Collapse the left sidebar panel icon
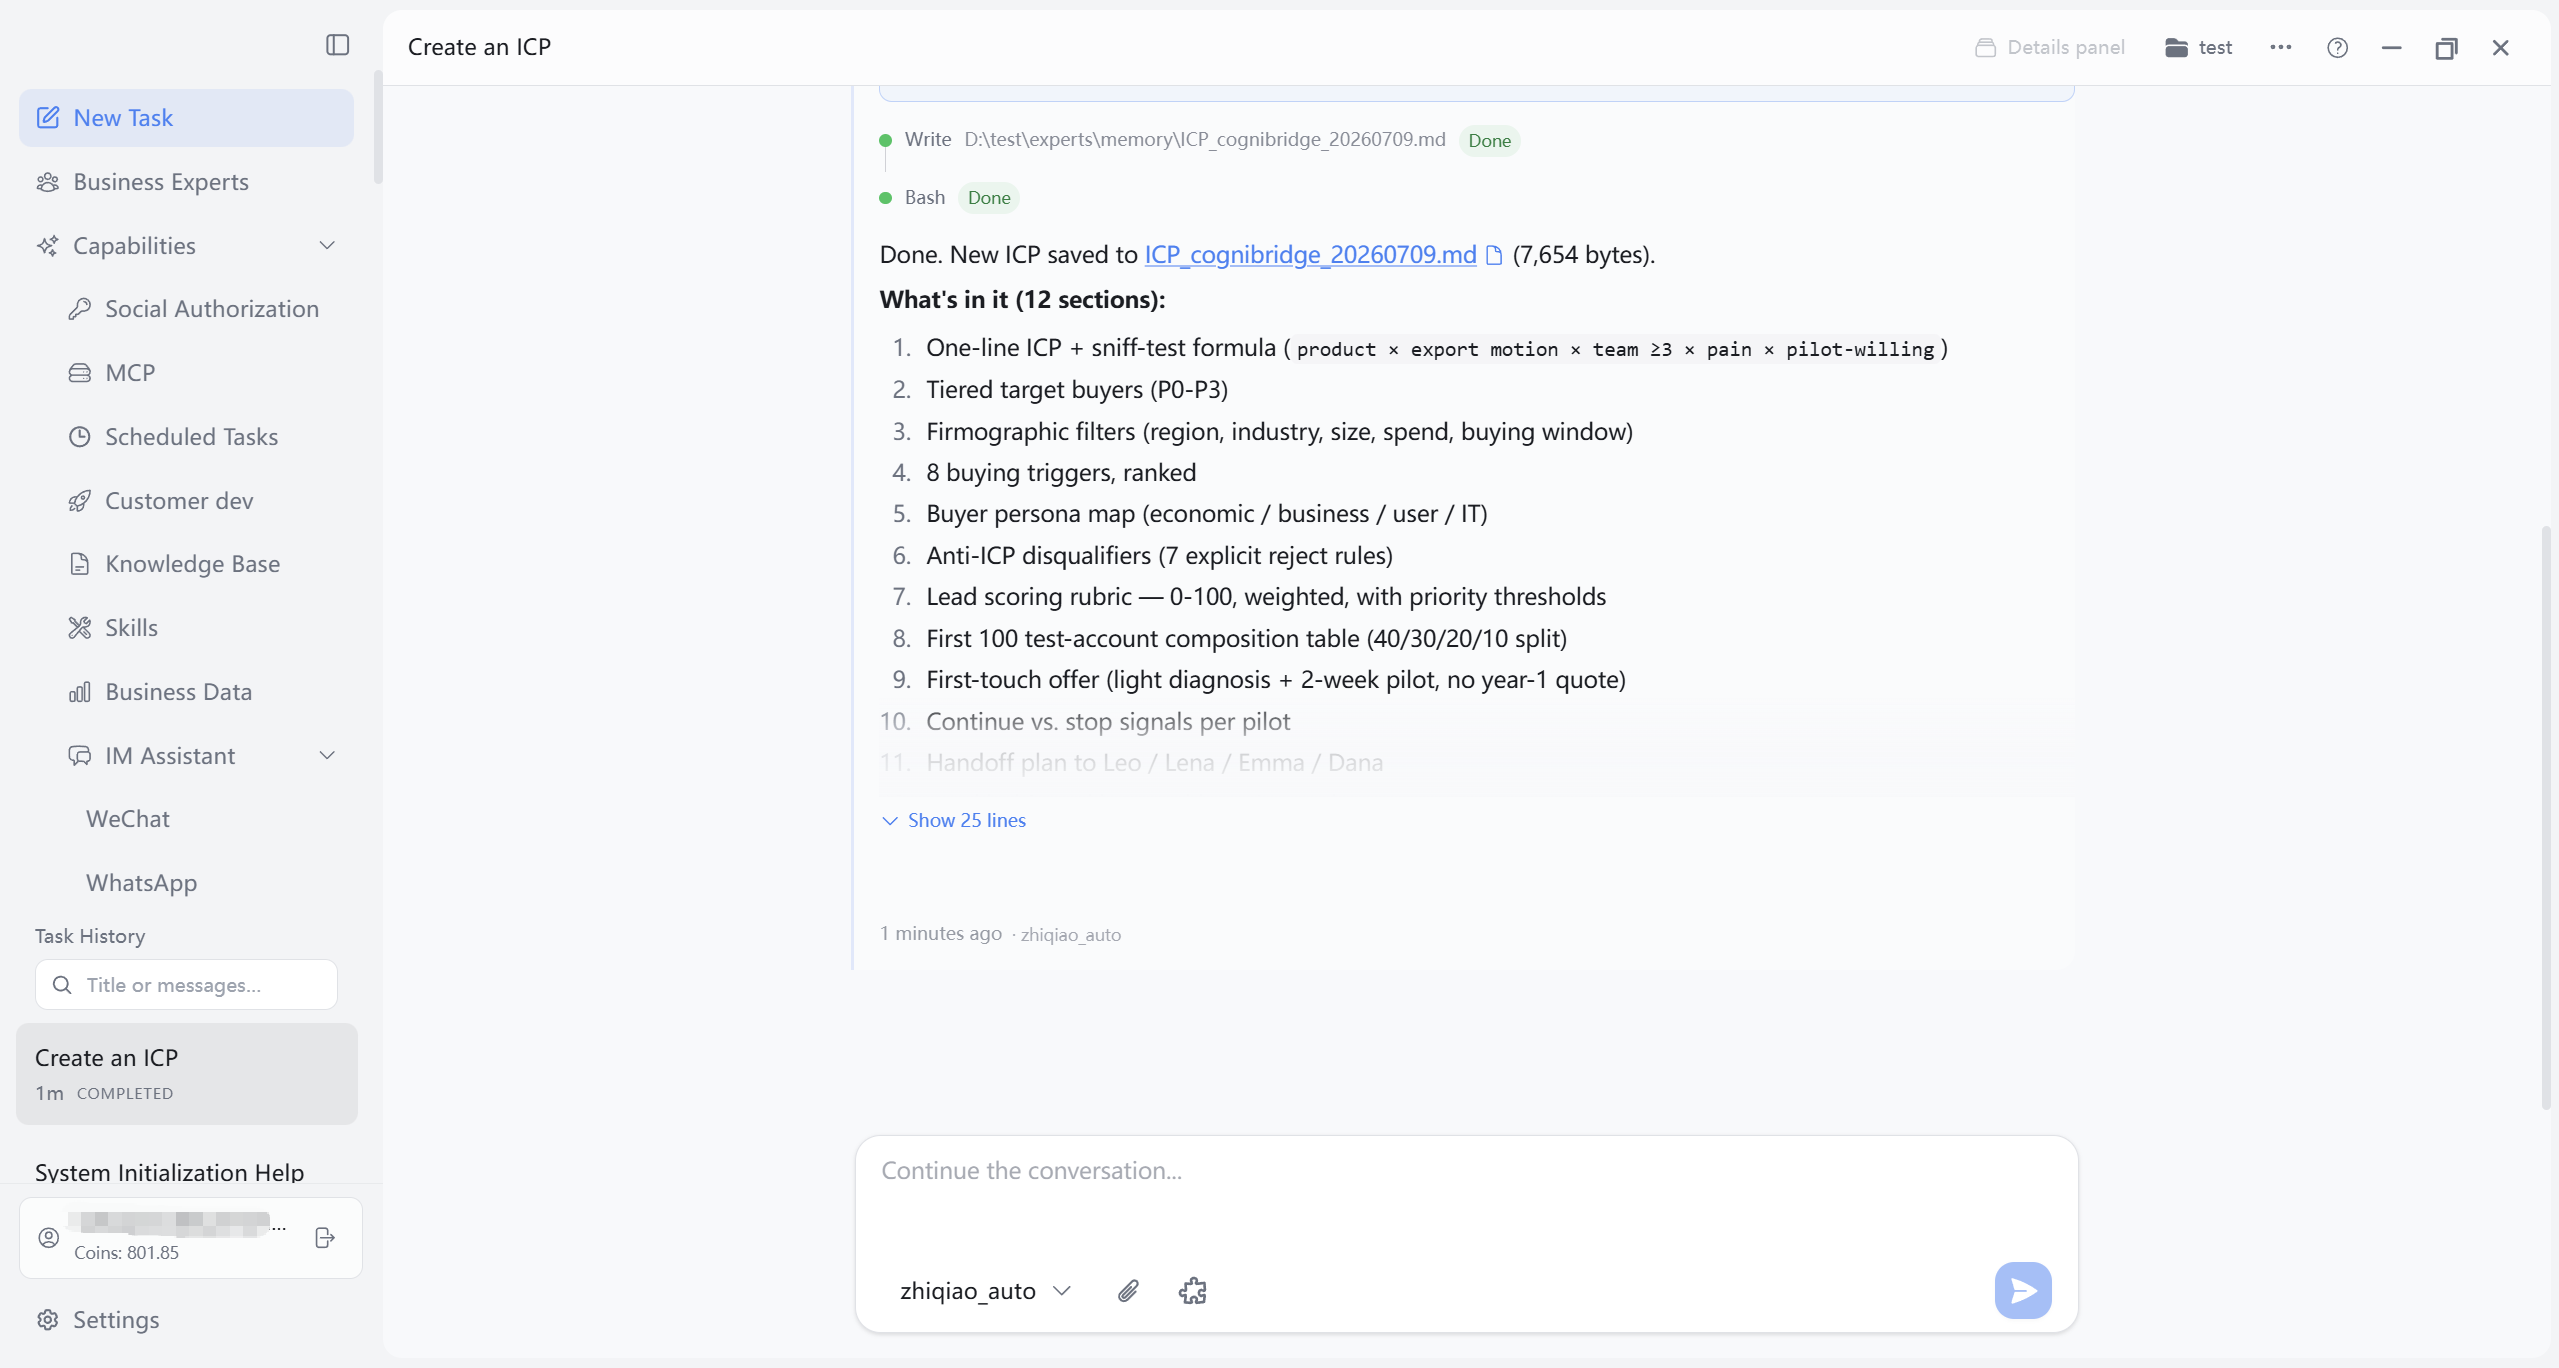 click(x=337, y=45)
